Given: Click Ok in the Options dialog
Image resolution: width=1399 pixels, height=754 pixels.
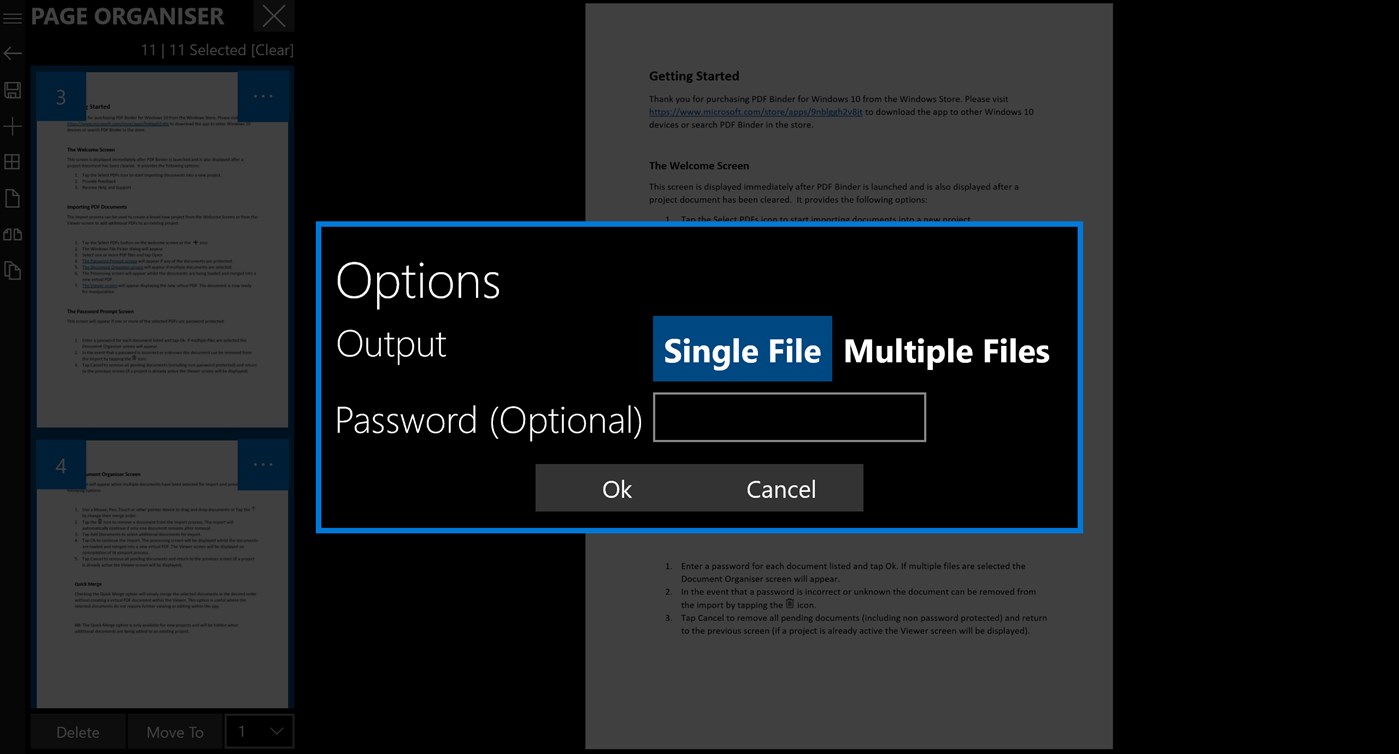Looking at the screenshot, I should 617,488.
